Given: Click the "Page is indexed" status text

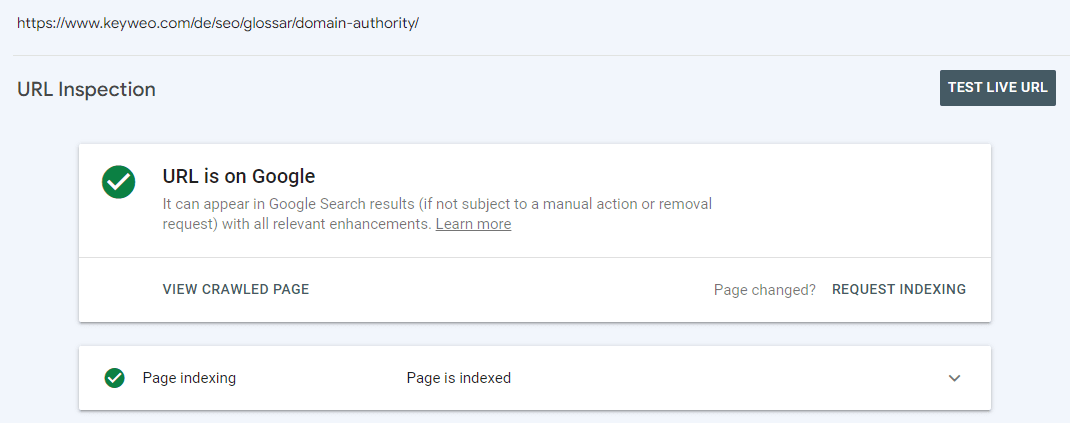Looking at the screenshot, I should (x=459, y=378).
